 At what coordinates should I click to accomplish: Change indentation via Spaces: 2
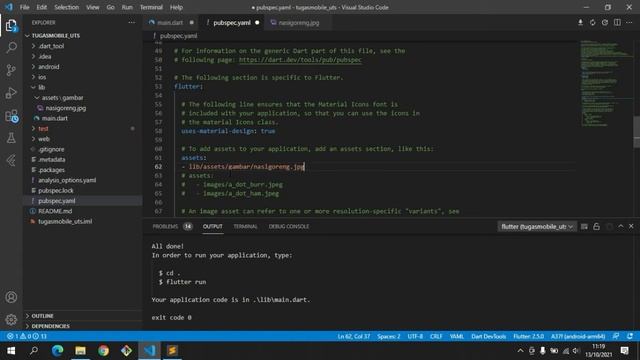(389, 336)
